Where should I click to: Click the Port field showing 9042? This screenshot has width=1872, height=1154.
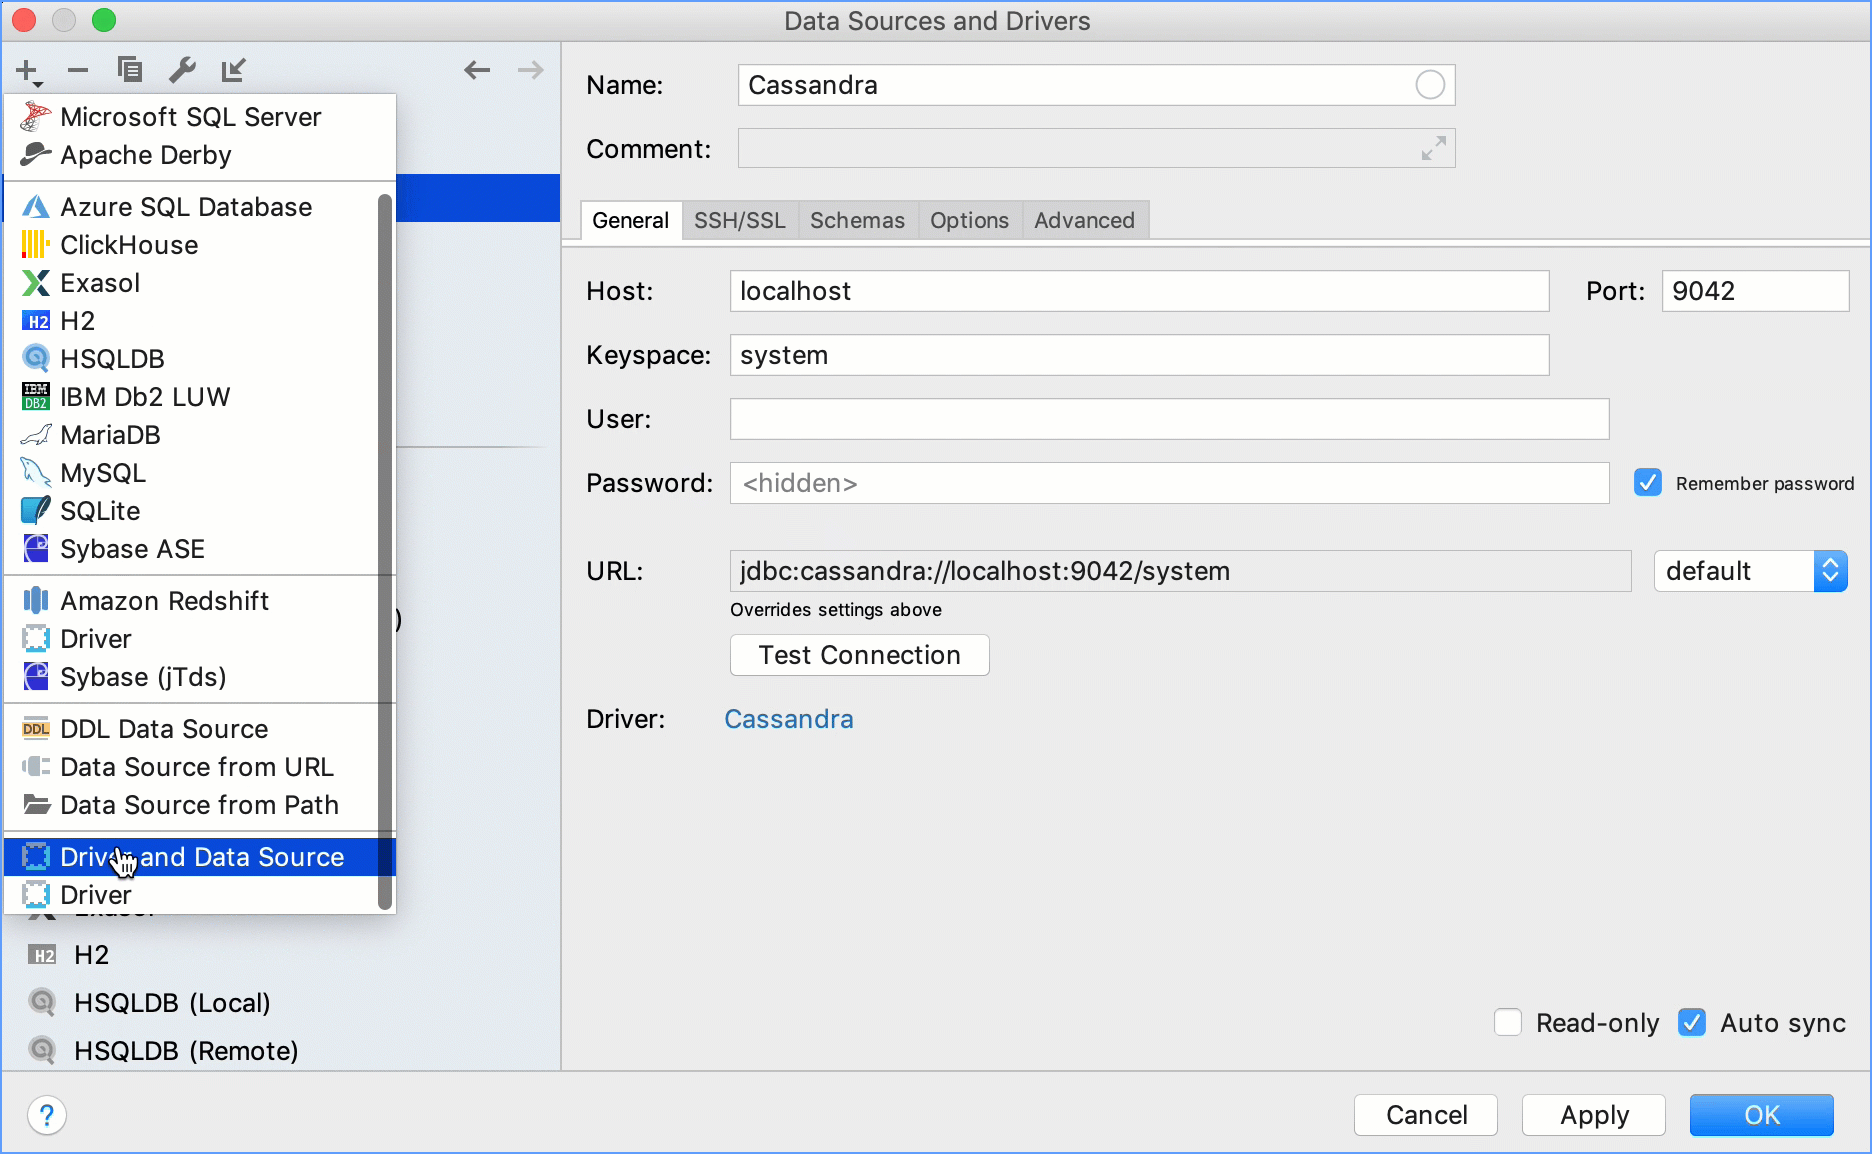pyautogui.click(x=1755, y=291)
